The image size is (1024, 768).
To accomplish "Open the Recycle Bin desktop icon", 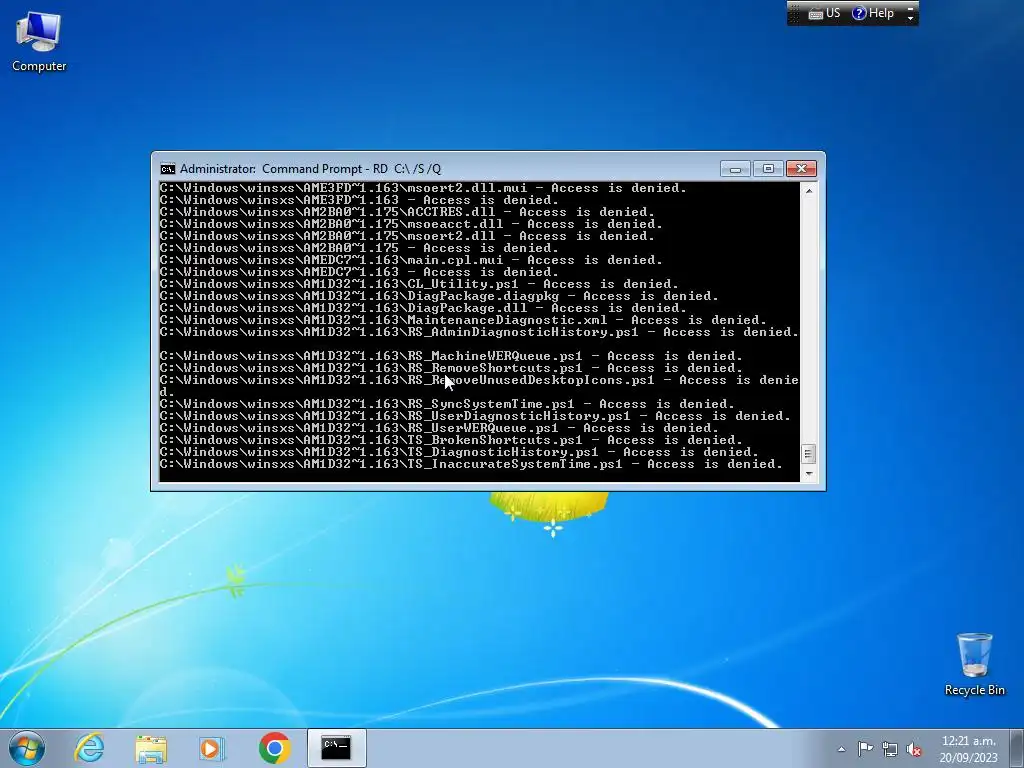I will click(974, 664).
